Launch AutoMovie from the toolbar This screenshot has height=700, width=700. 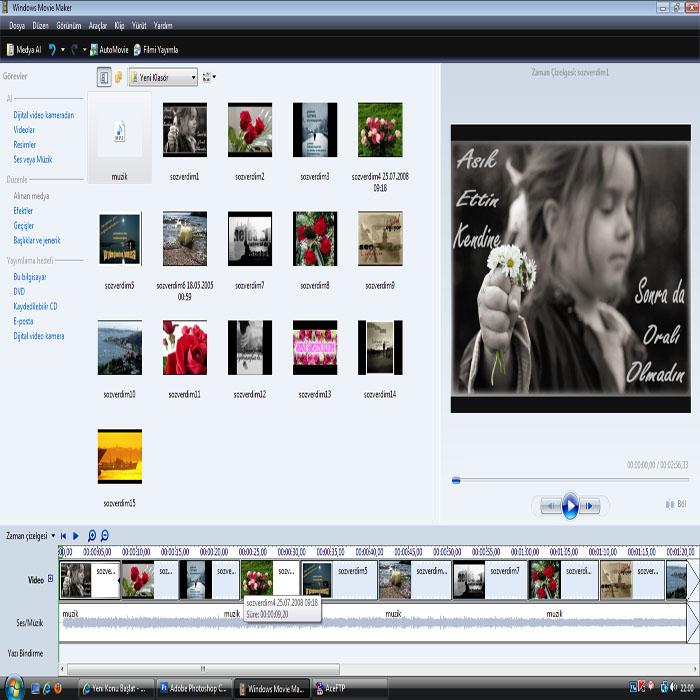coord(109,50)
